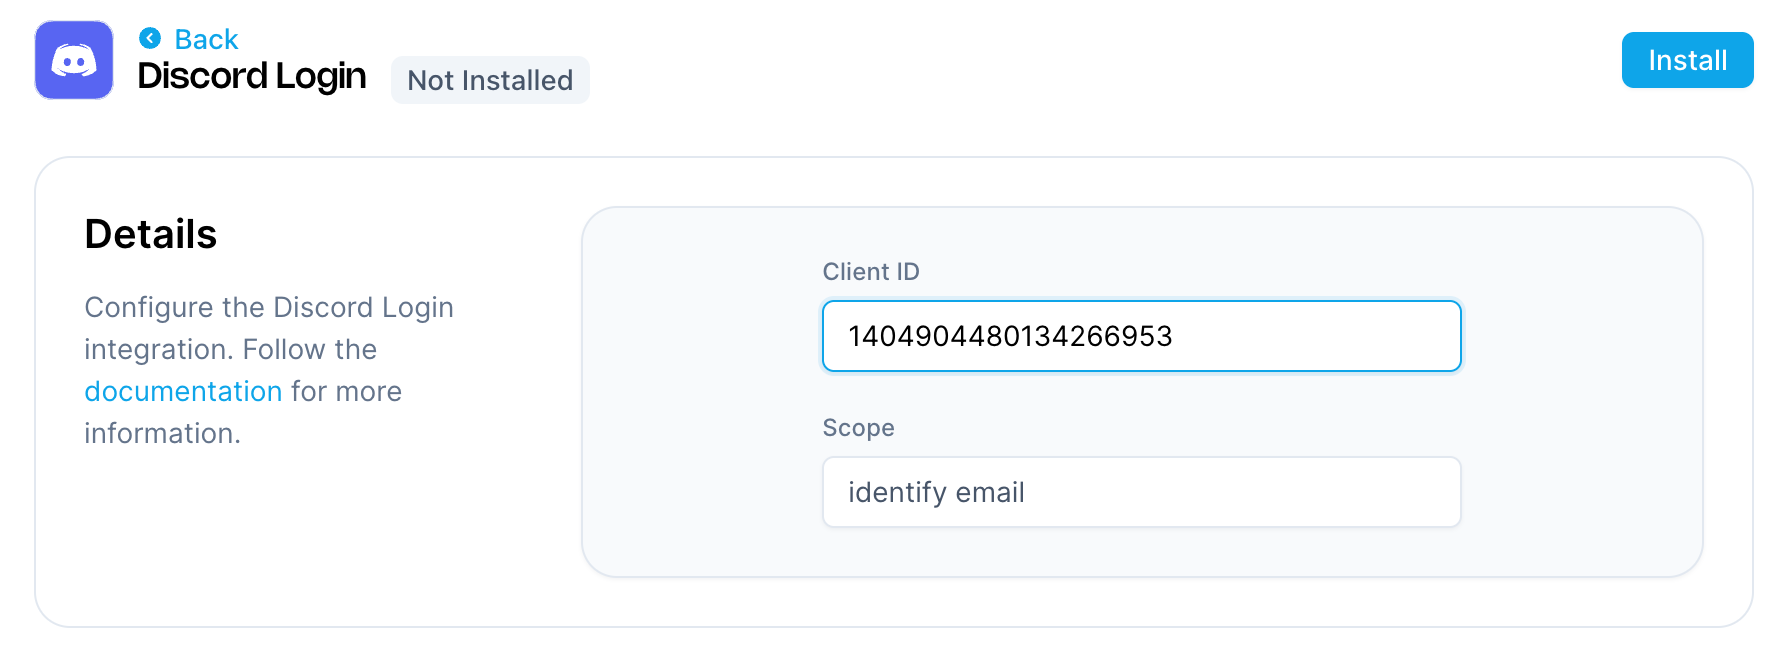
Task: Install the Discord Login integration
Action: coord(1687,60)
